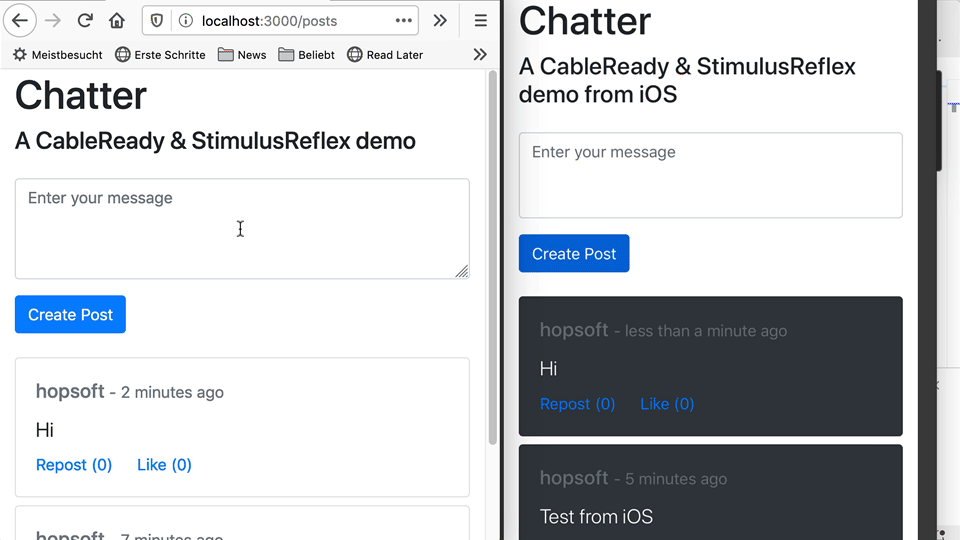Click the '2 minutes ago' timestamp
This screenshot has width=960, height=540.
pos(172,392)
